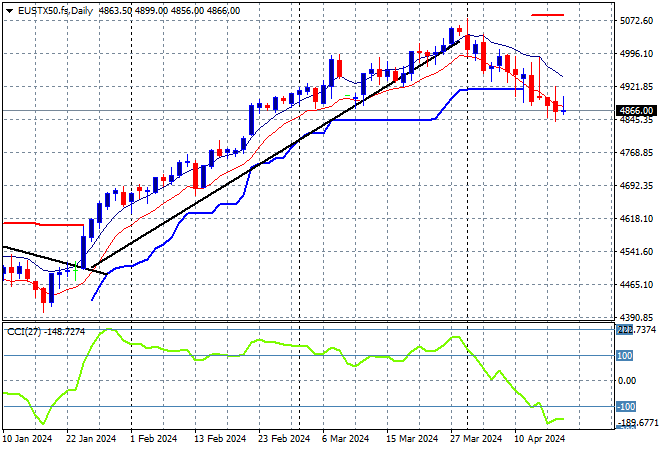Select the short red line near 5072.00
The width and height of the screenshot is (660, 450).
[x=547, y=15]
